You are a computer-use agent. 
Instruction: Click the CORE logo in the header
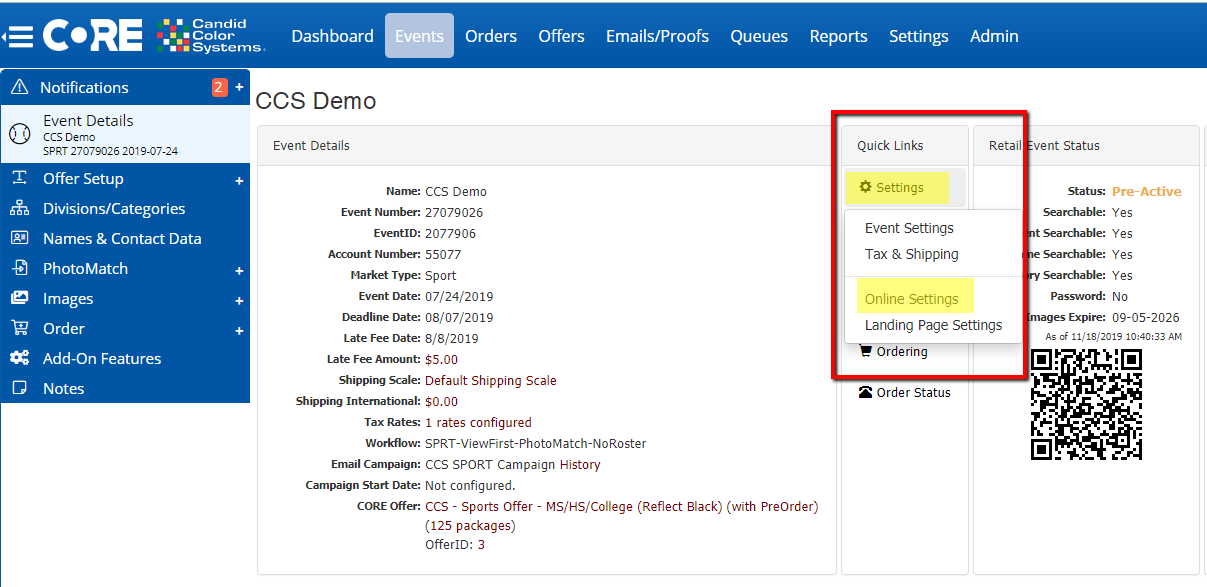(x=92, y=36)
